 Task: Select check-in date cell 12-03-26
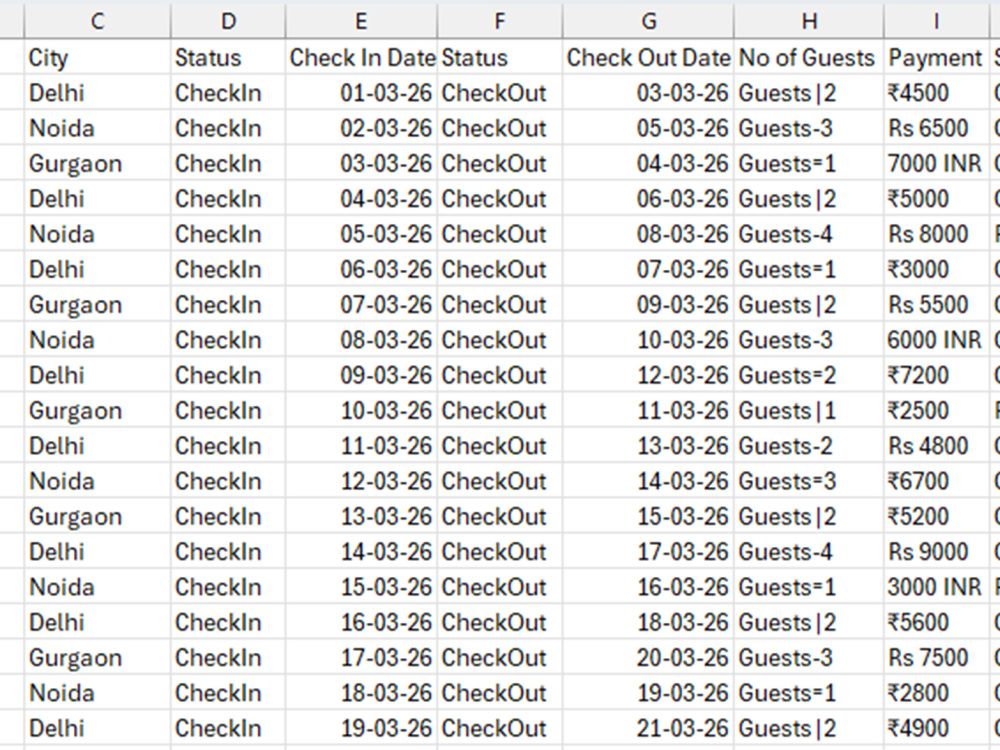pos(361,482)
